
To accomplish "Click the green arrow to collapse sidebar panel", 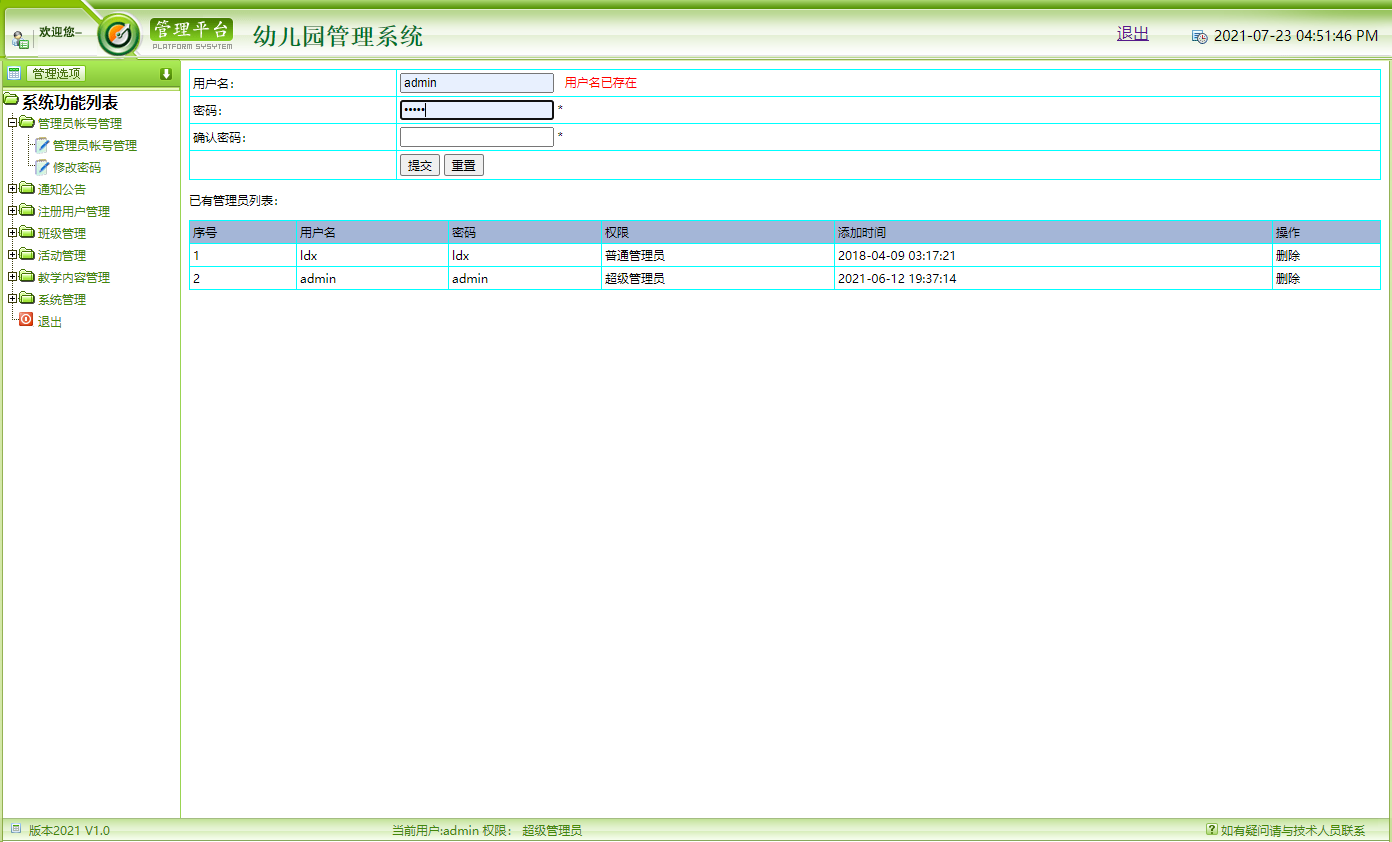I will pos(166,72).
